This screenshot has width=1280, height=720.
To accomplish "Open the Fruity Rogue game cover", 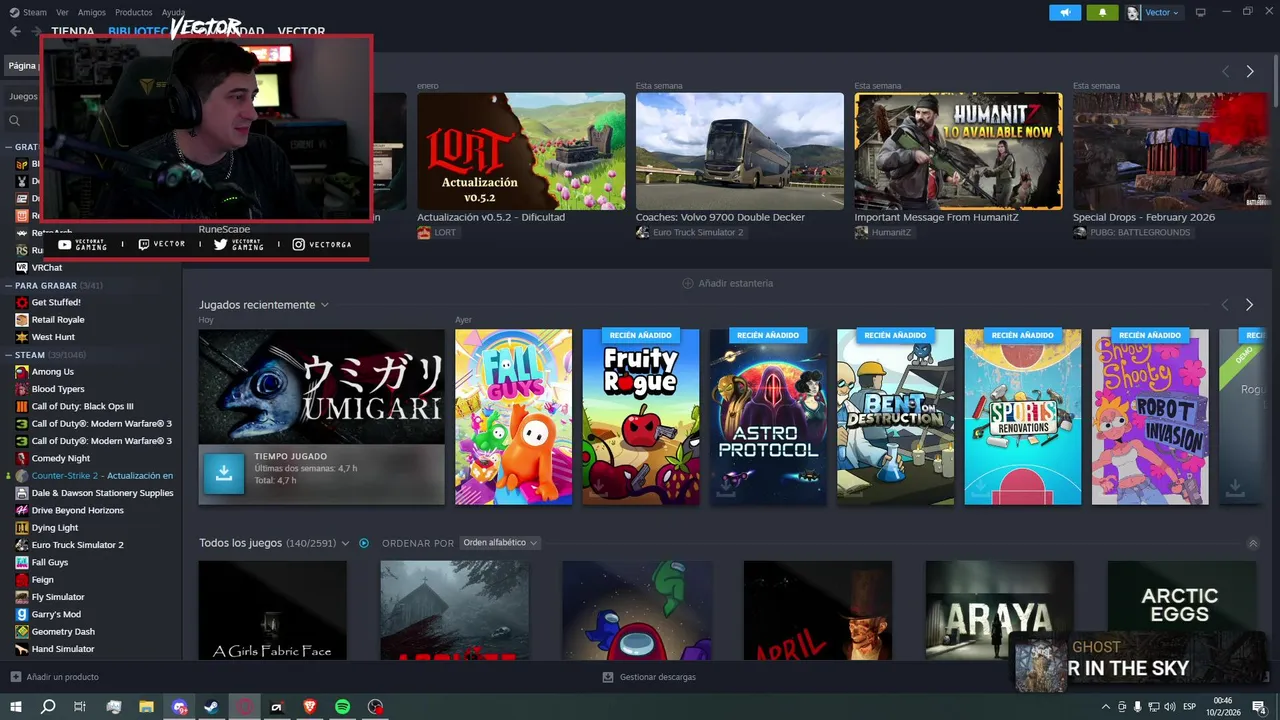I will tap(641, 417).
